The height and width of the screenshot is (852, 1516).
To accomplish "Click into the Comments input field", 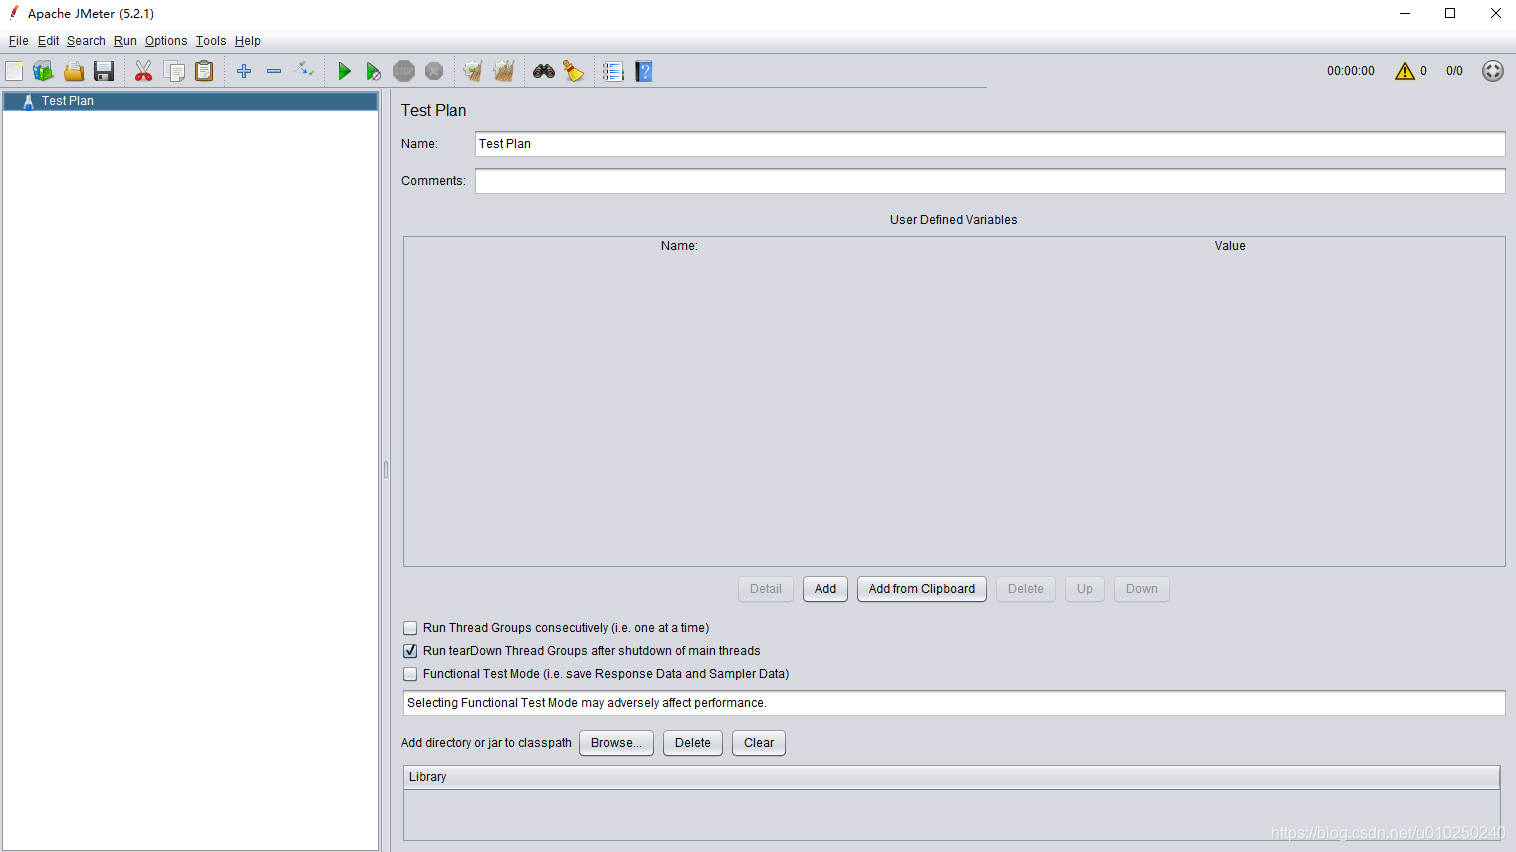I will pyautogui.click(x=990, y=181).
